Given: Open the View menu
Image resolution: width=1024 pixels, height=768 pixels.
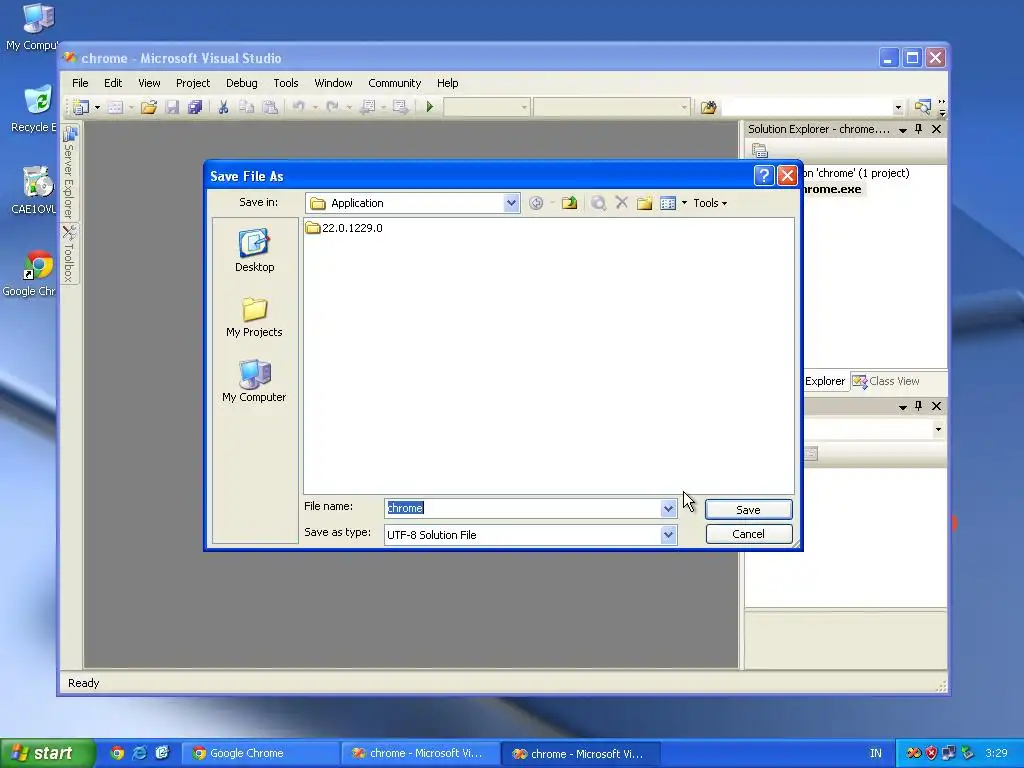Looking at the screenshot, I should [149, 83].
